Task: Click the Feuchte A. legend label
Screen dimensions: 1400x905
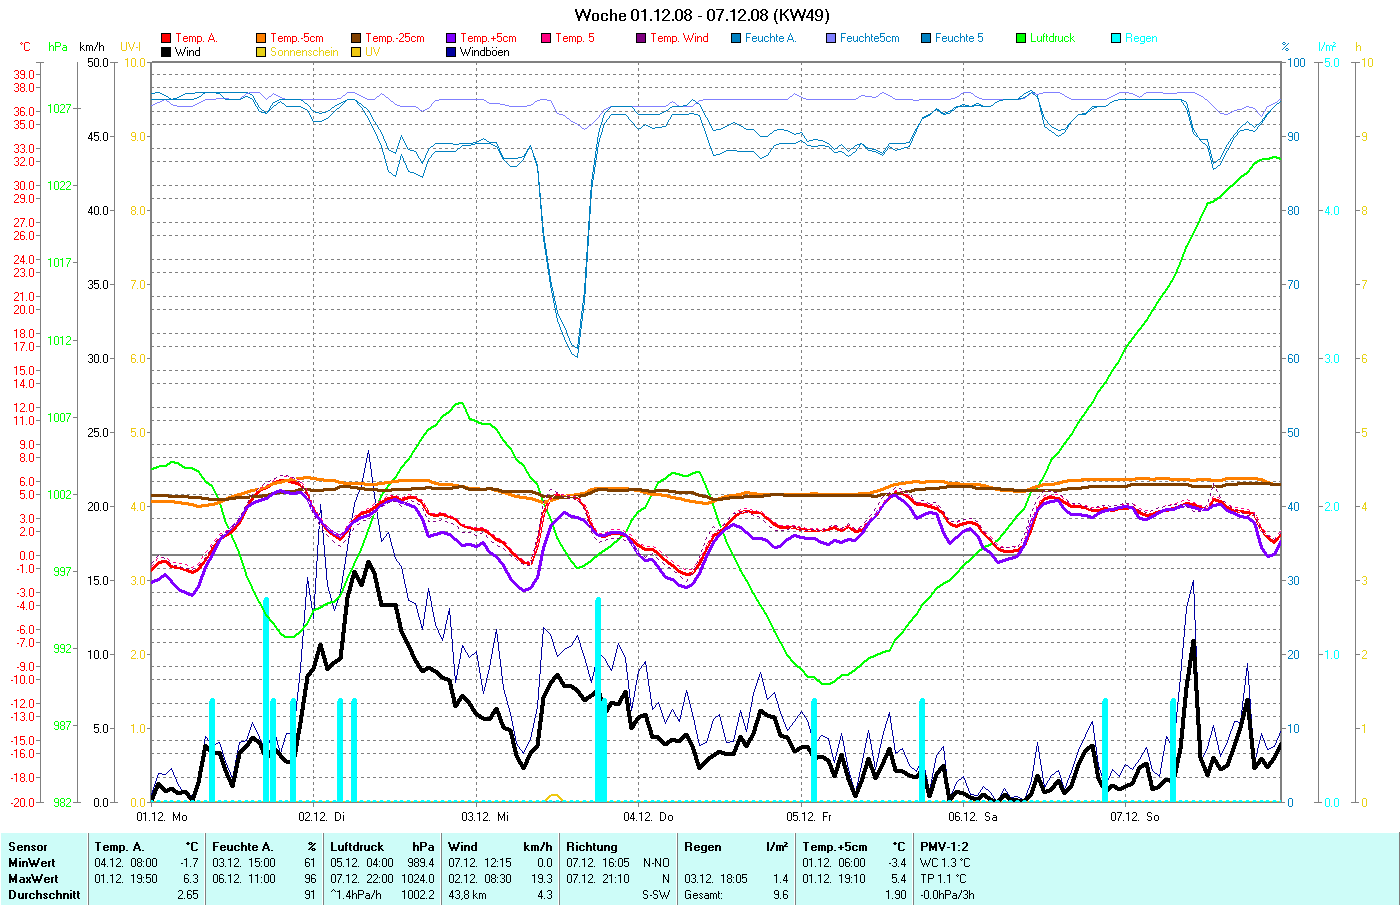Action: point(770,38)
